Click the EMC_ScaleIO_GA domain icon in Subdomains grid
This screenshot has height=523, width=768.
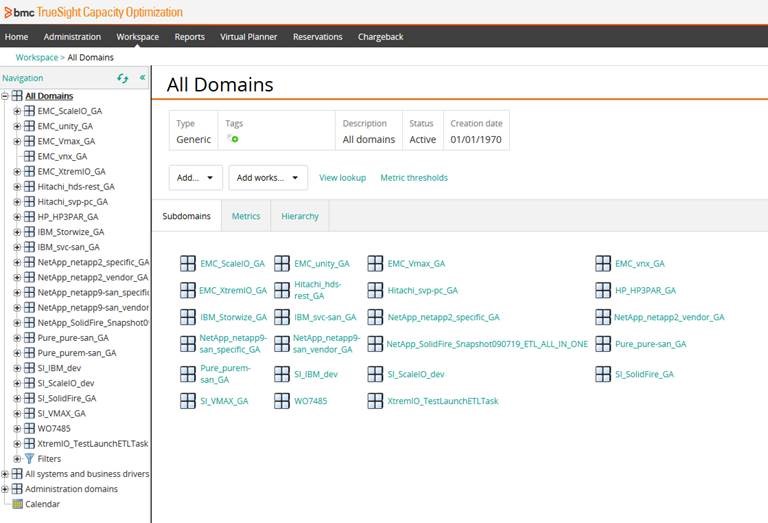pos(188,263)
